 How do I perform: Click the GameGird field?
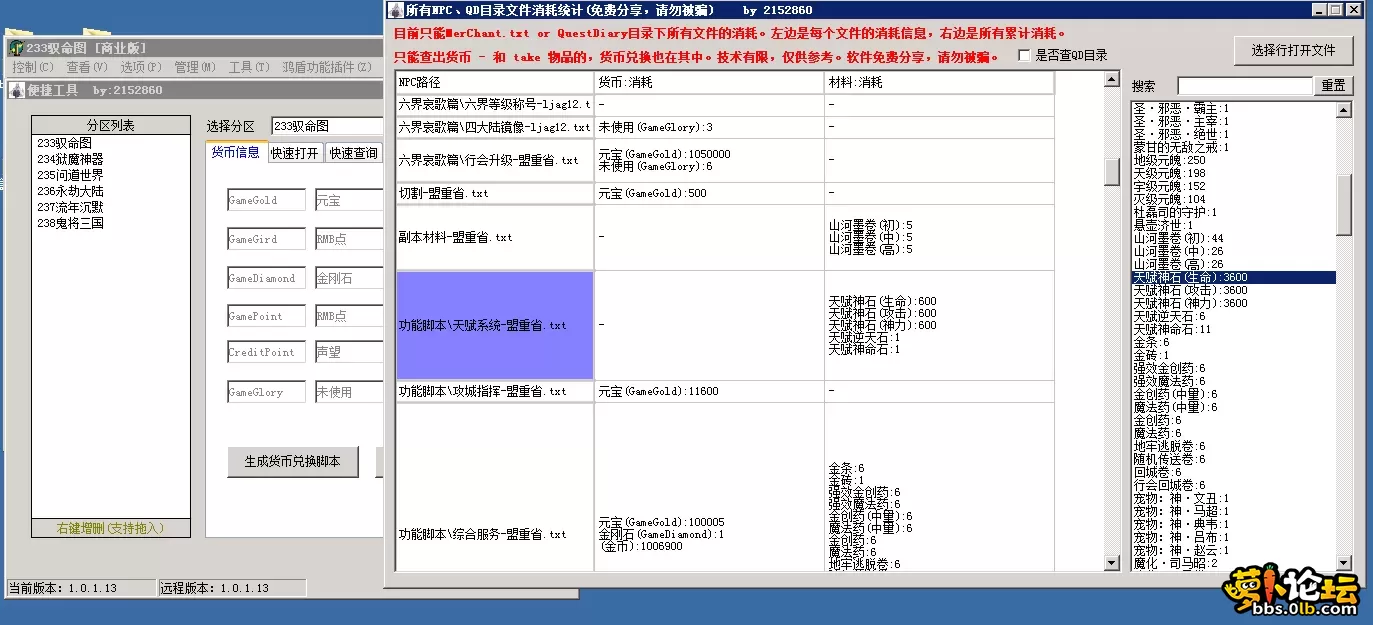pyautogui.click(x=266, y=240)
